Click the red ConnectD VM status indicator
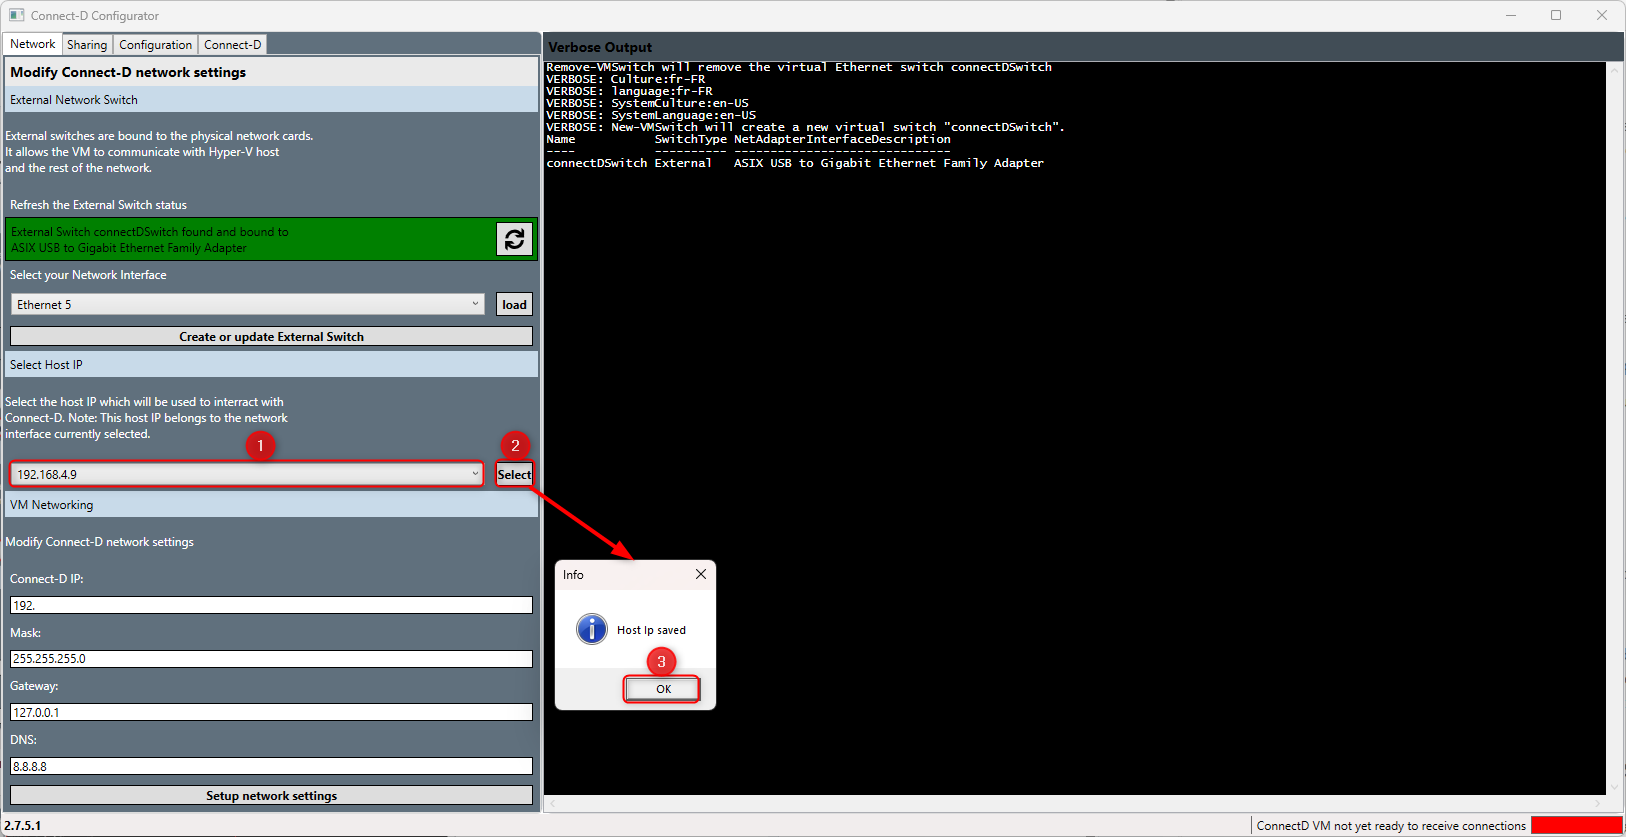Viewport: 1626px width, 837px height. (x=1576, y=825)
